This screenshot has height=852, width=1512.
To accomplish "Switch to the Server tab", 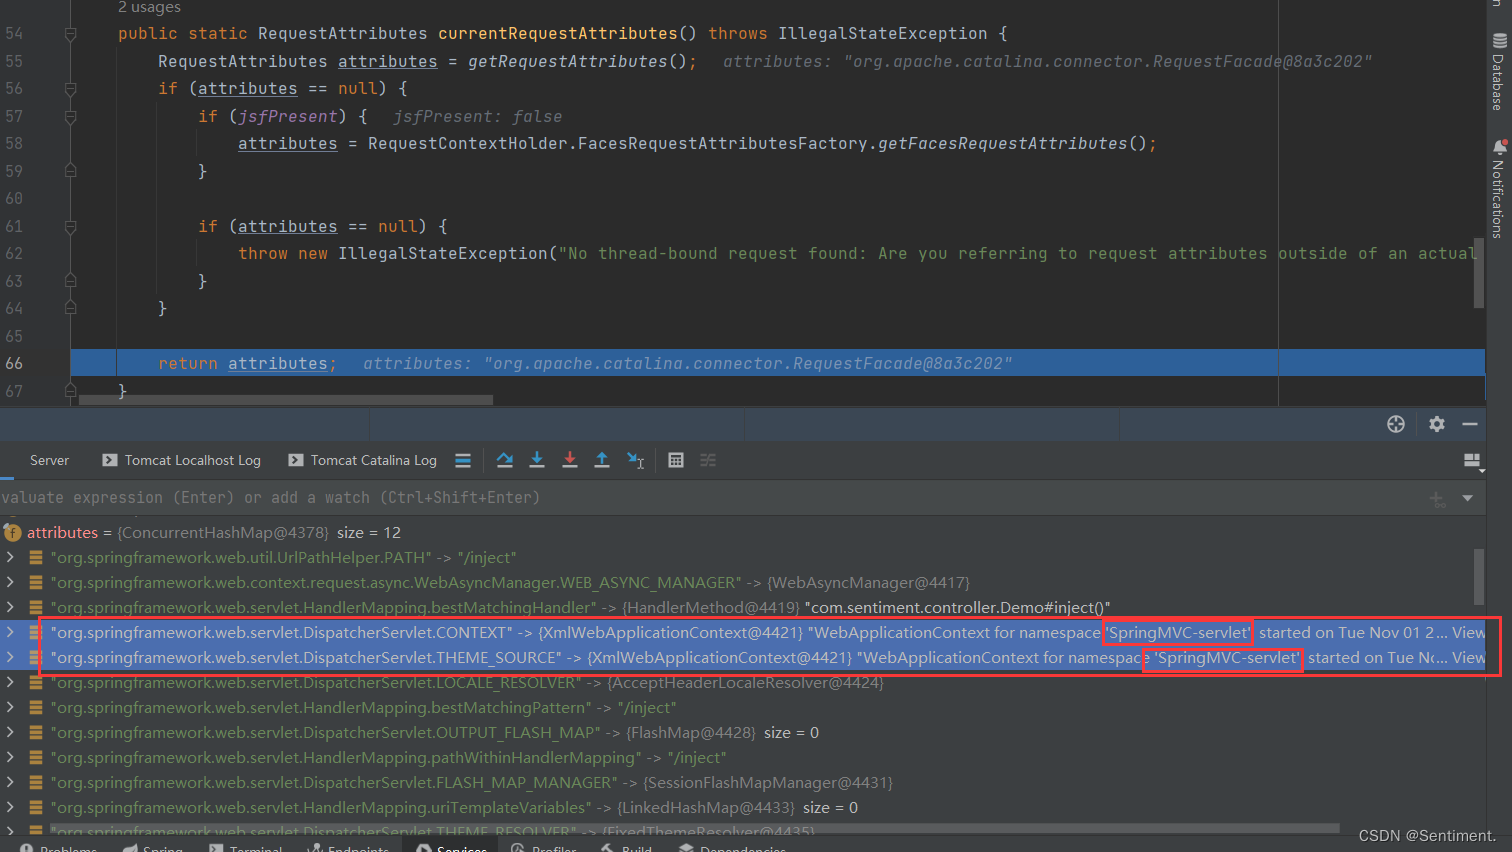I will pos(49,460).
